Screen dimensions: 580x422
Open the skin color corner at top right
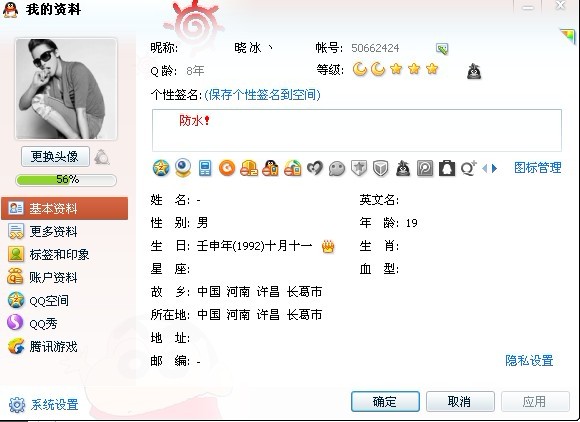coord(568,37)
